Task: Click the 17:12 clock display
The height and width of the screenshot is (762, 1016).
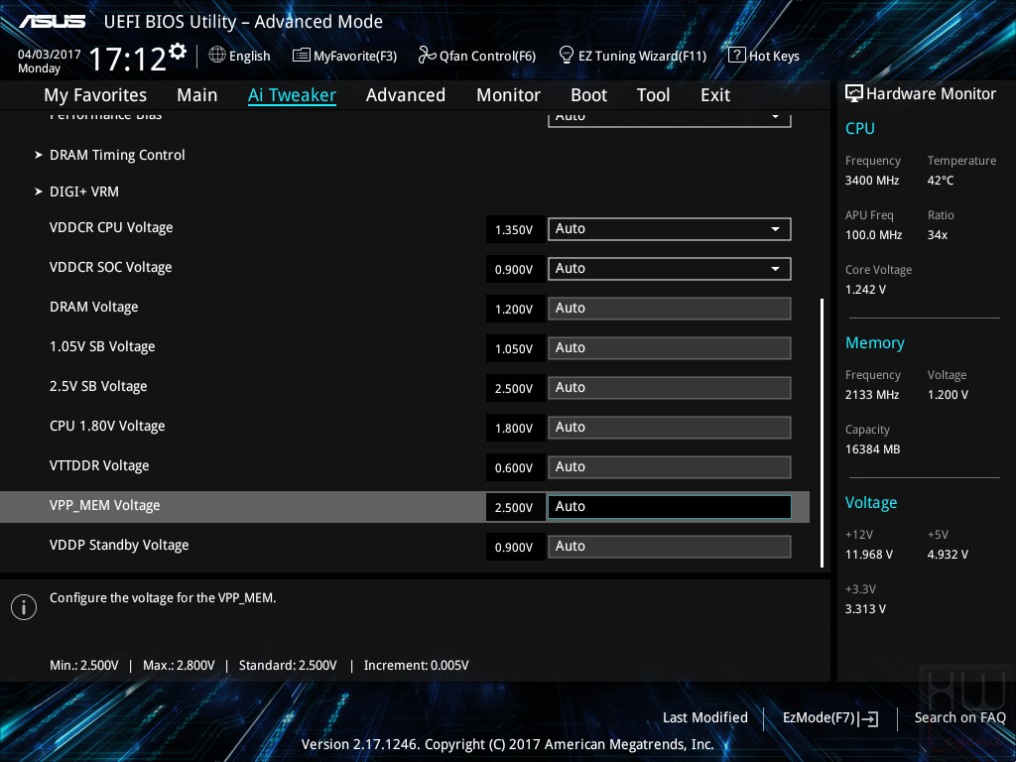Action: 128,59
